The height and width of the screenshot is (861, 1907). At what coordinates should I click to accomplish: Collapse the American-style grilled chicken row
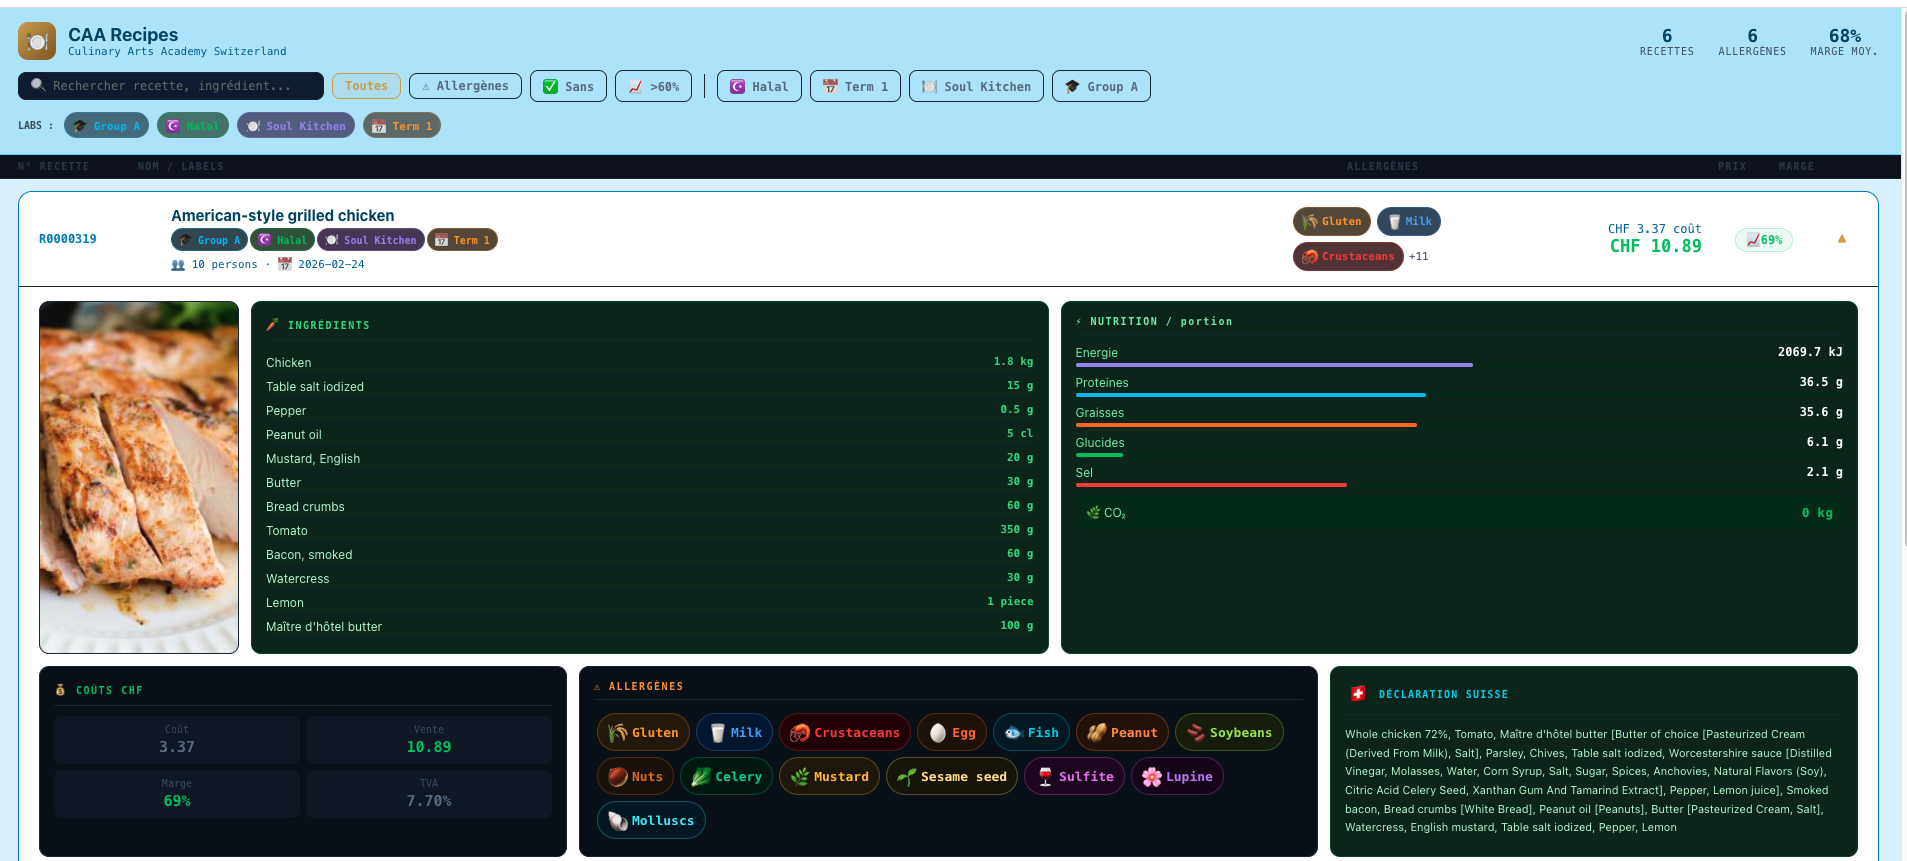(1841, 239)
